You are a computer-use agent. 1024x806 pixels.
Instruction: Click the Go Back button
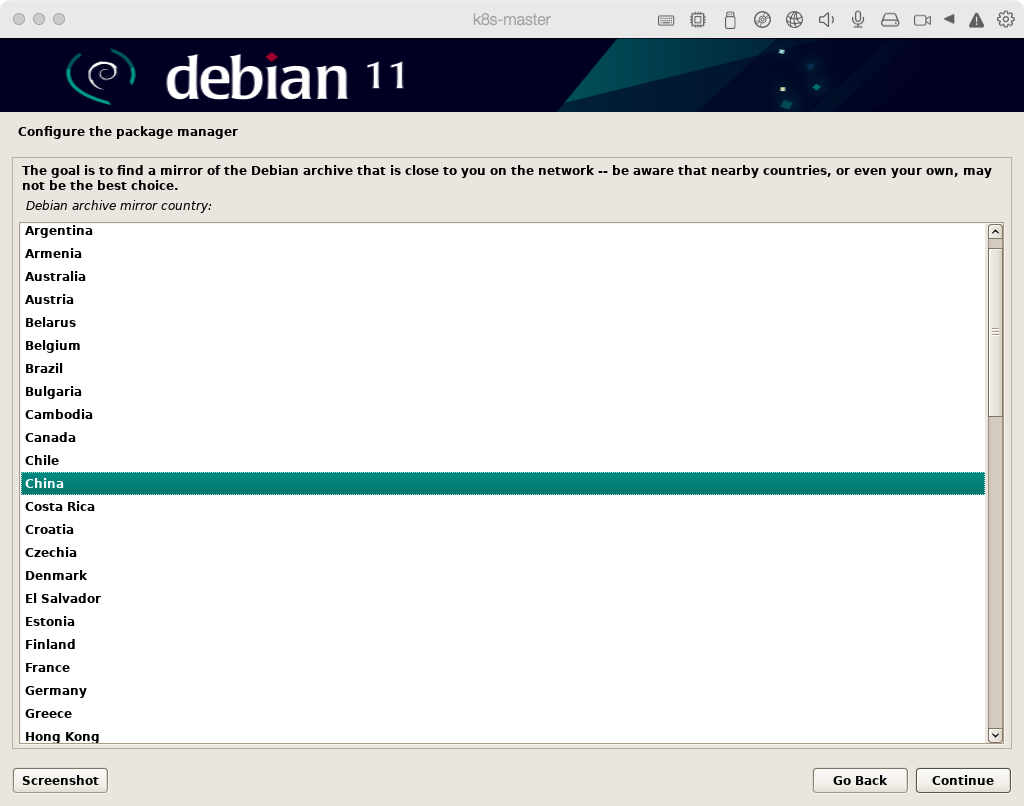click(860, 781)
